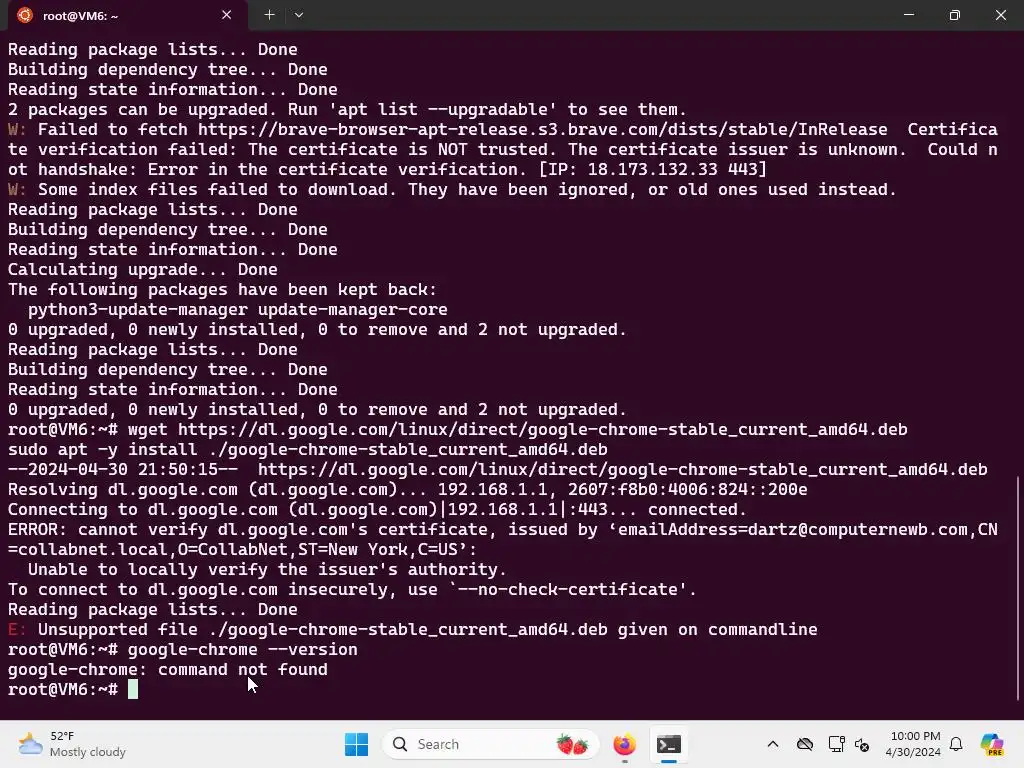Click the taskbar Search box
This screenshot has width=1024, height=768.
[490, 744]
